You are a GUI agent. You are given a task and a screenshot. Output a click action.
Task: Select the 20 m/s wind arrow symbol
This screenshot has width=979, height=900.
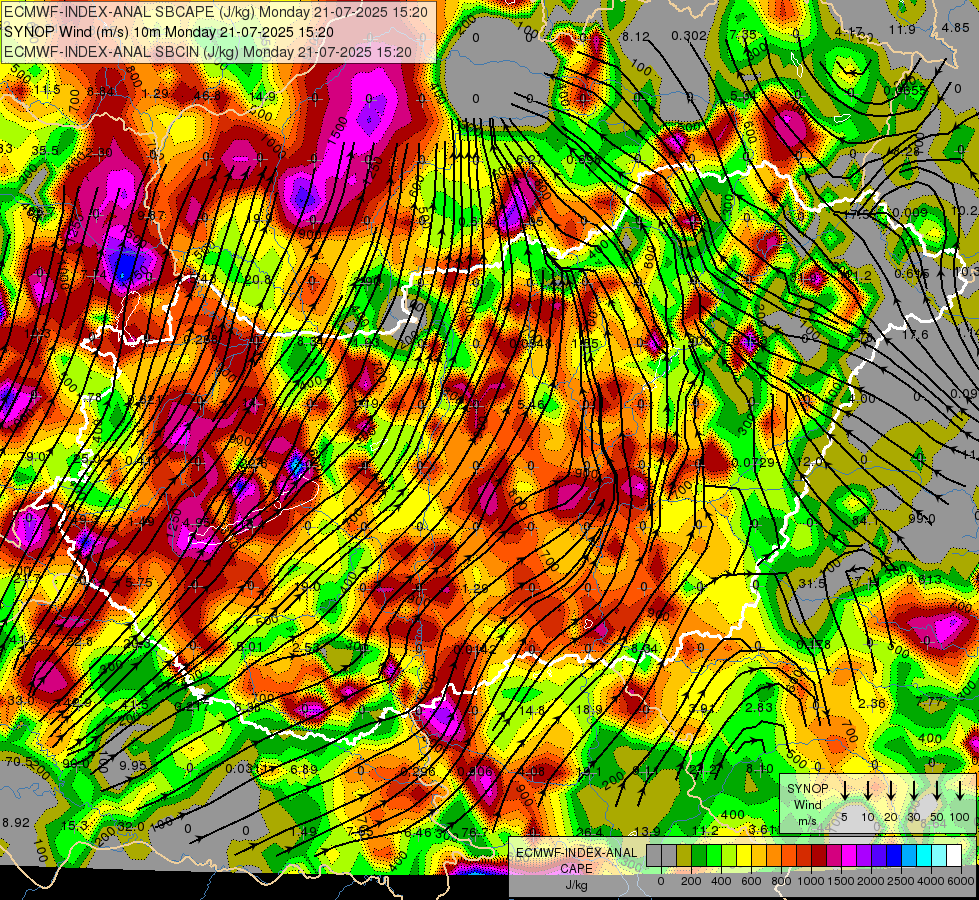click(x=891, y=791)
